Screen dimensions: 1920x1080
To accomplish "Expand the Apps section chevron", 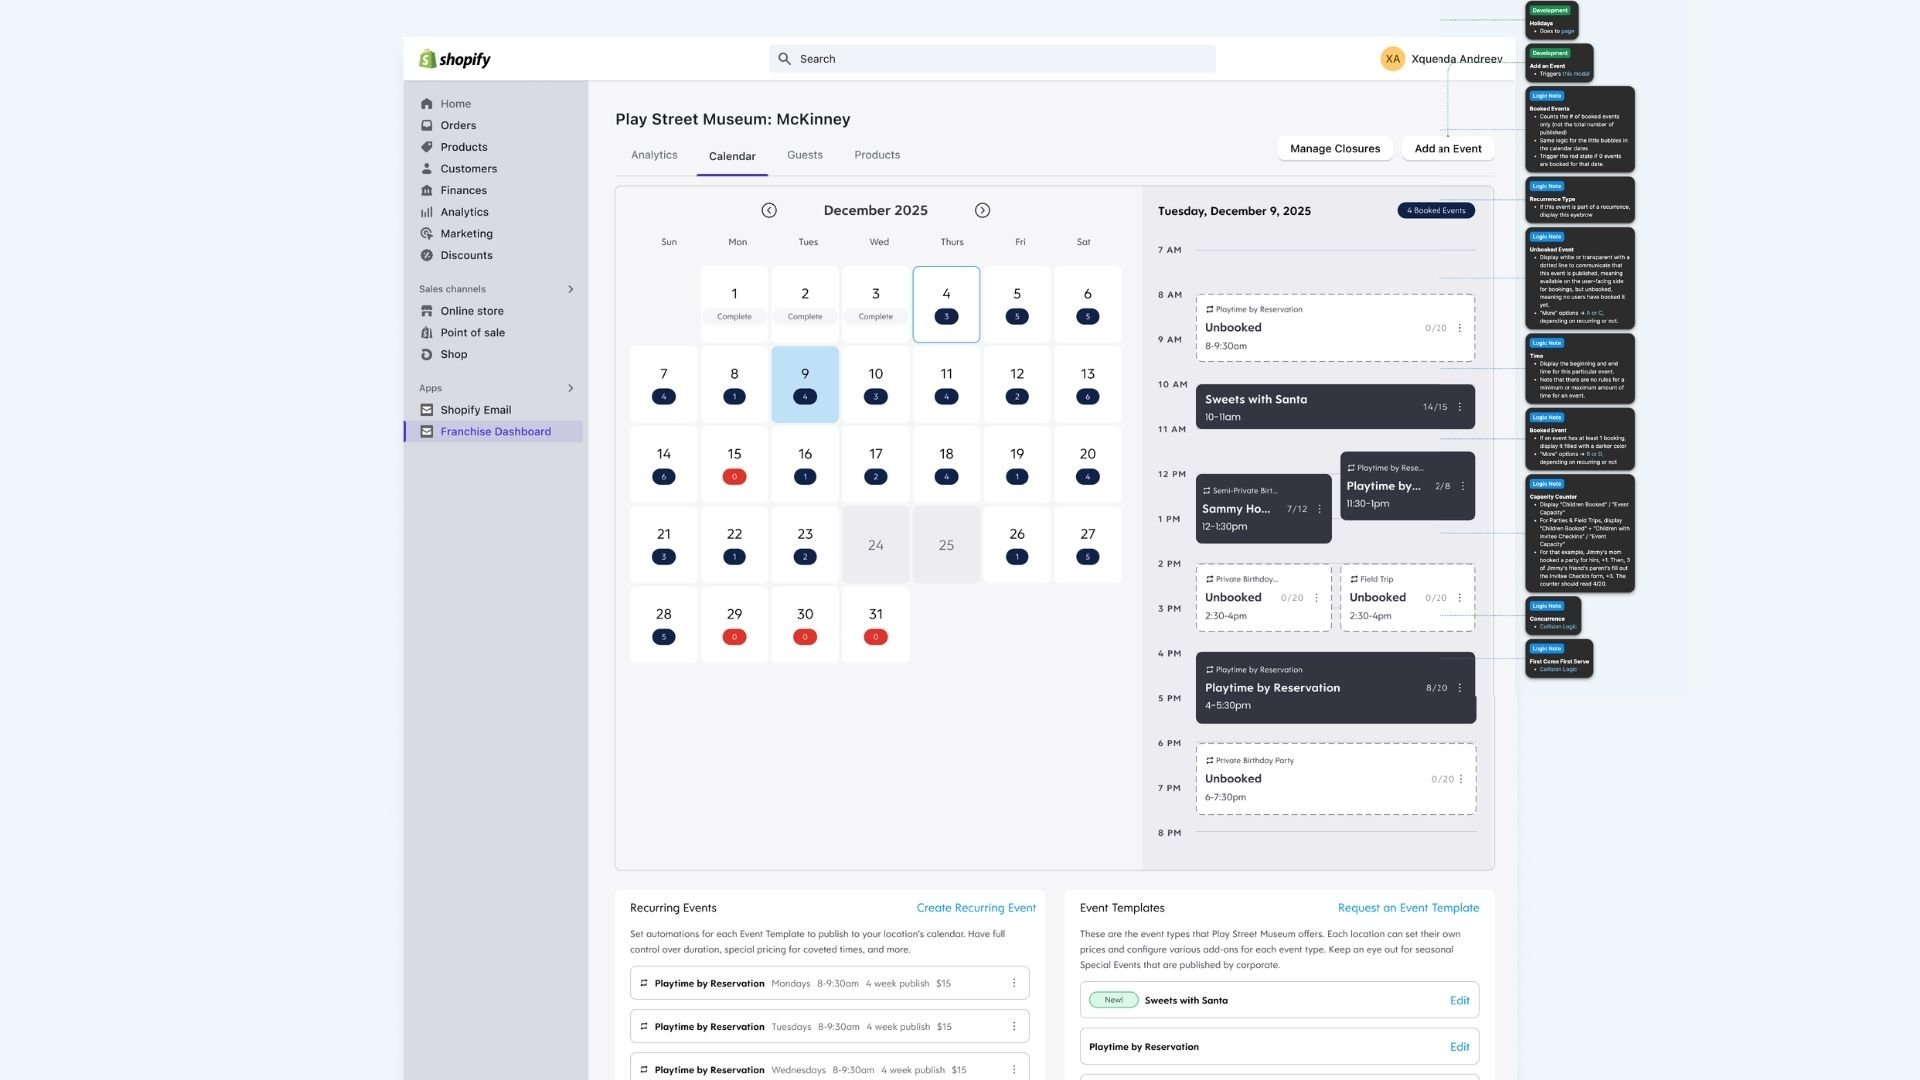I will coord(571,388).
